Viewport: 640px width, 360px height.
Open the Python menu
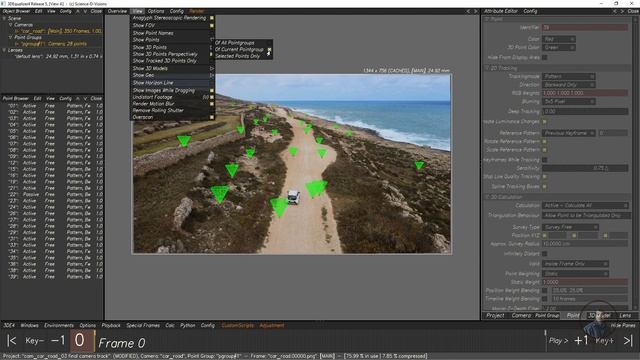188,325
